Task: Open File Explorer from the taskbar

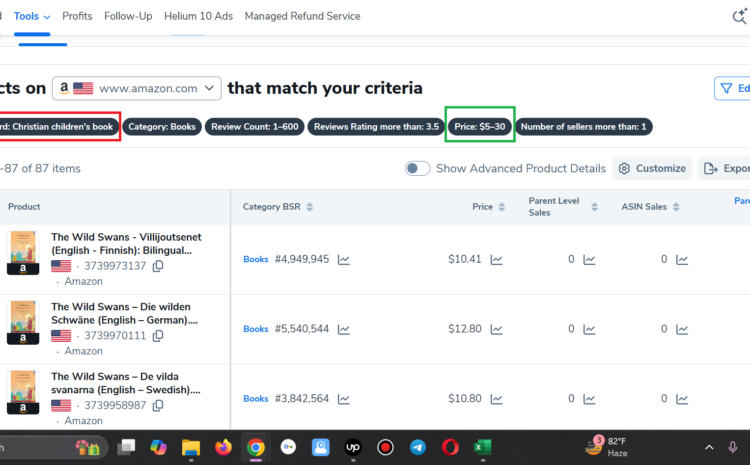Action: 191,448
